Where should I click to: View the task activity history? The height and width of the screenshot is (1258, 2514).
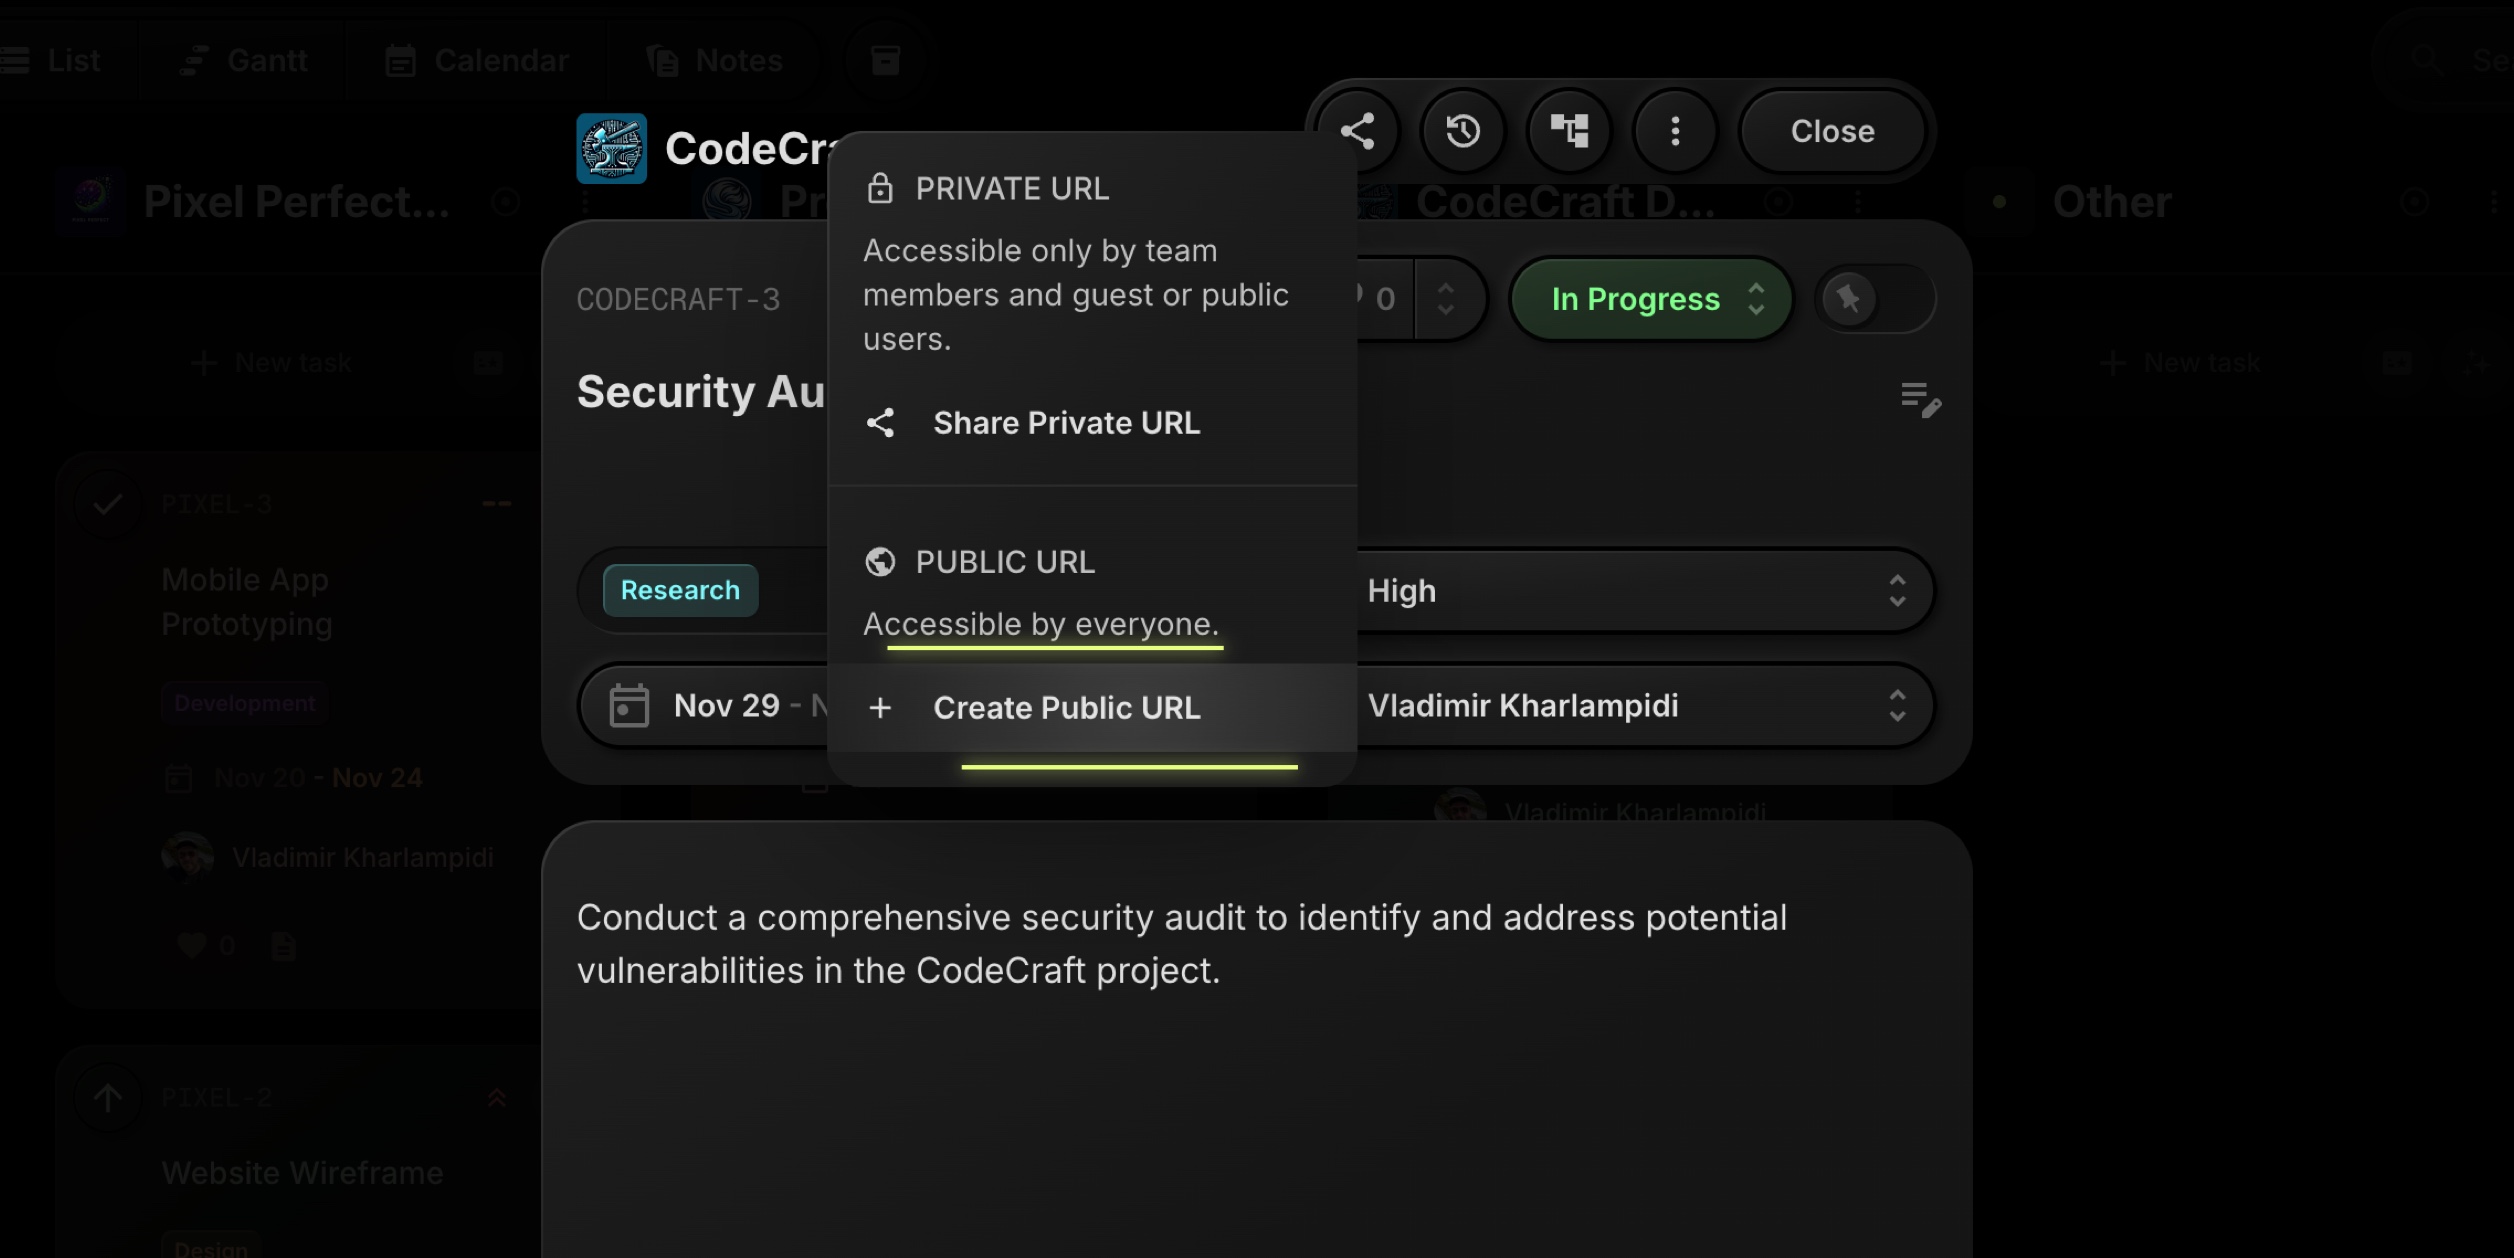pyautogui.click(x=1463, y=130)
